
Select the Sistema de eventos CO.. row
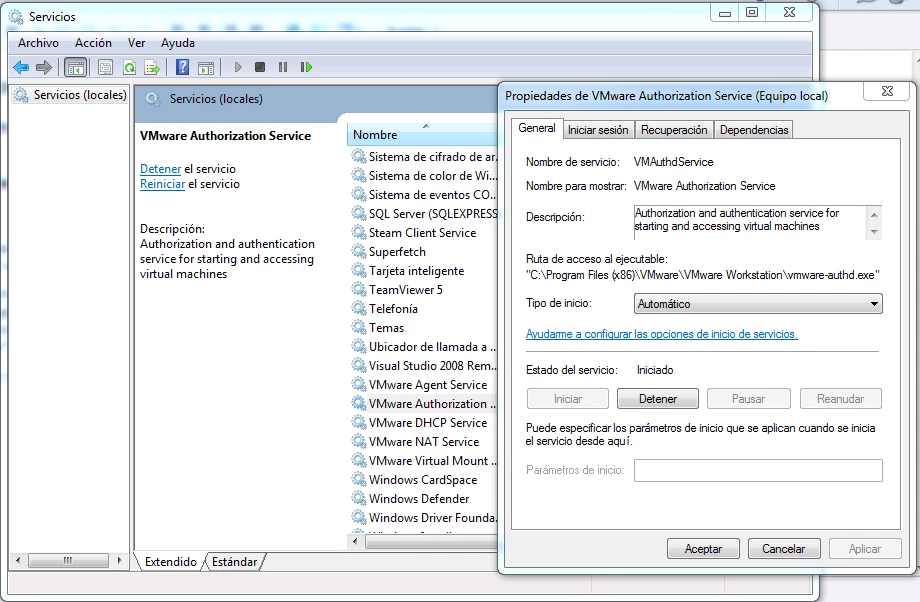coord(424,195)
